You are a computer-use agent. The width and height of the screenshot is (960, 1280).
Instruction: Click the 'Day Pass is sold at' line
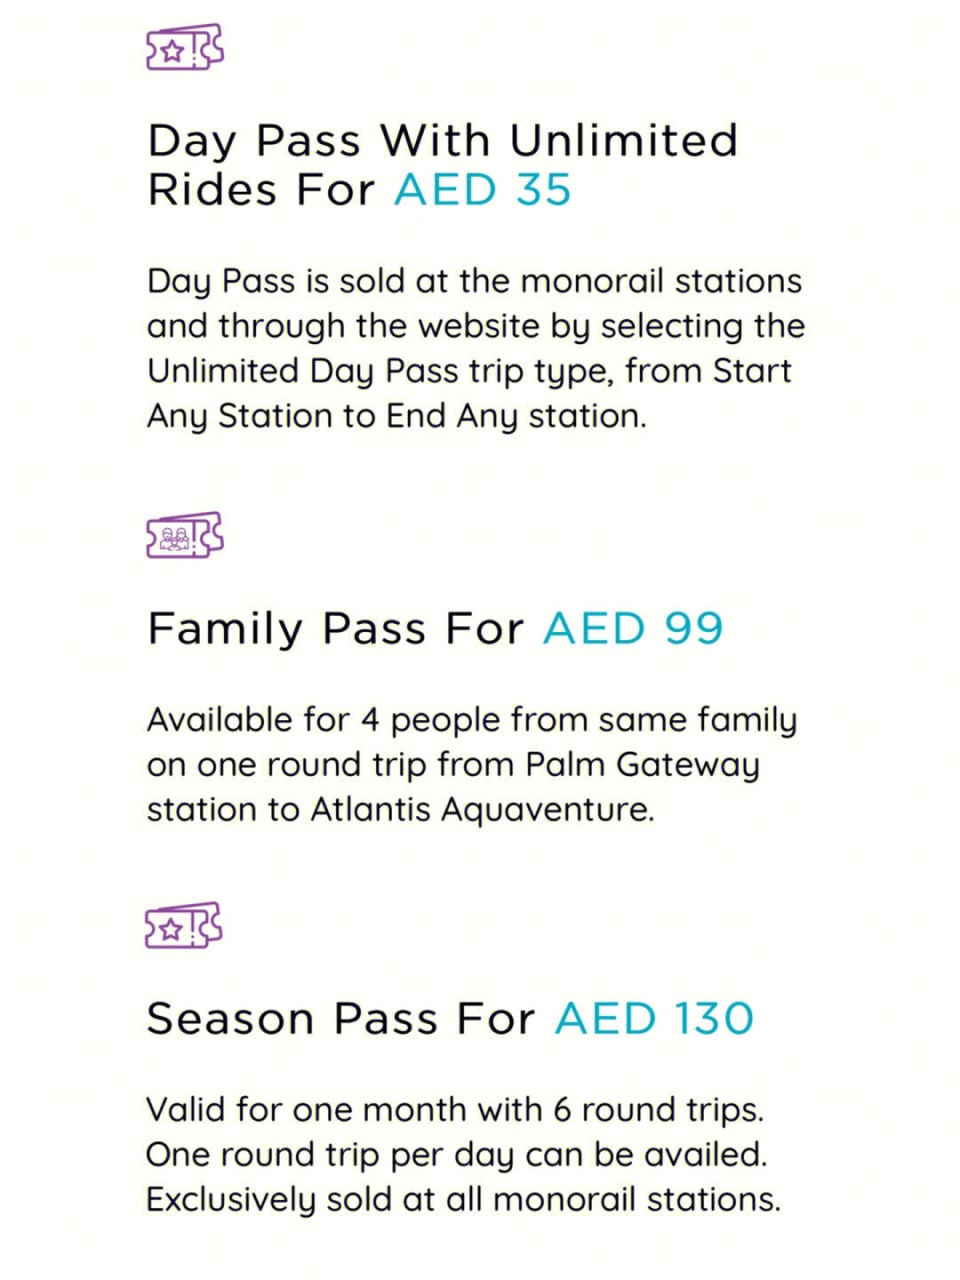point(474,281)
